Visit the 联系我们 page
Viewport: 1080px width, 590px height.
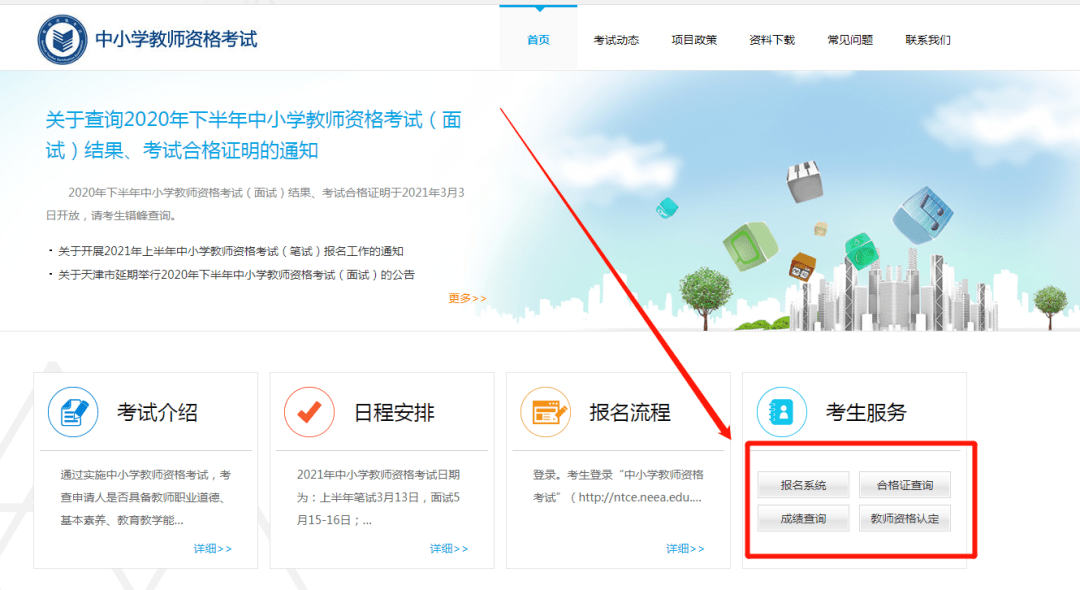pyautogui.click(x=928, y=40)
